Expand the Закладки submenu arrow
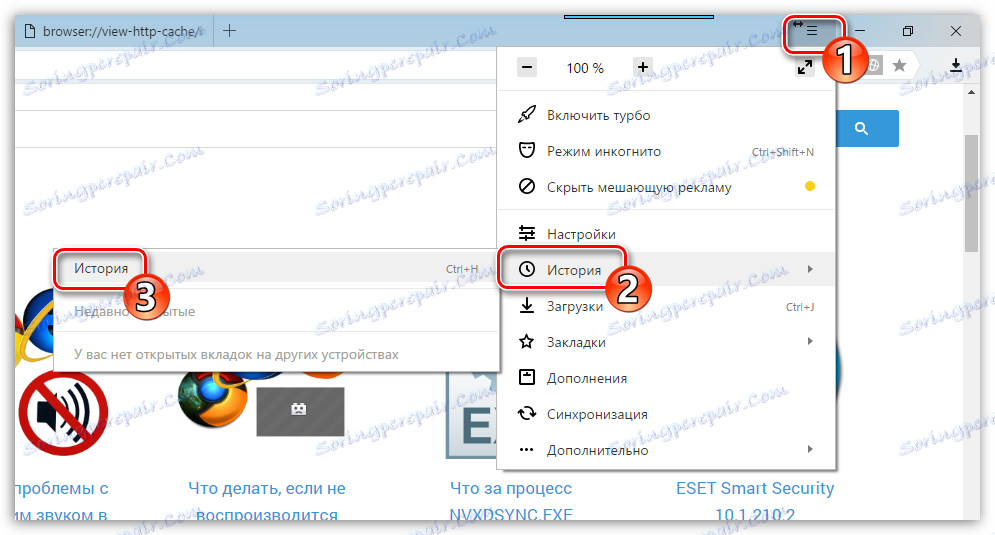 click(x=810, y=341)
